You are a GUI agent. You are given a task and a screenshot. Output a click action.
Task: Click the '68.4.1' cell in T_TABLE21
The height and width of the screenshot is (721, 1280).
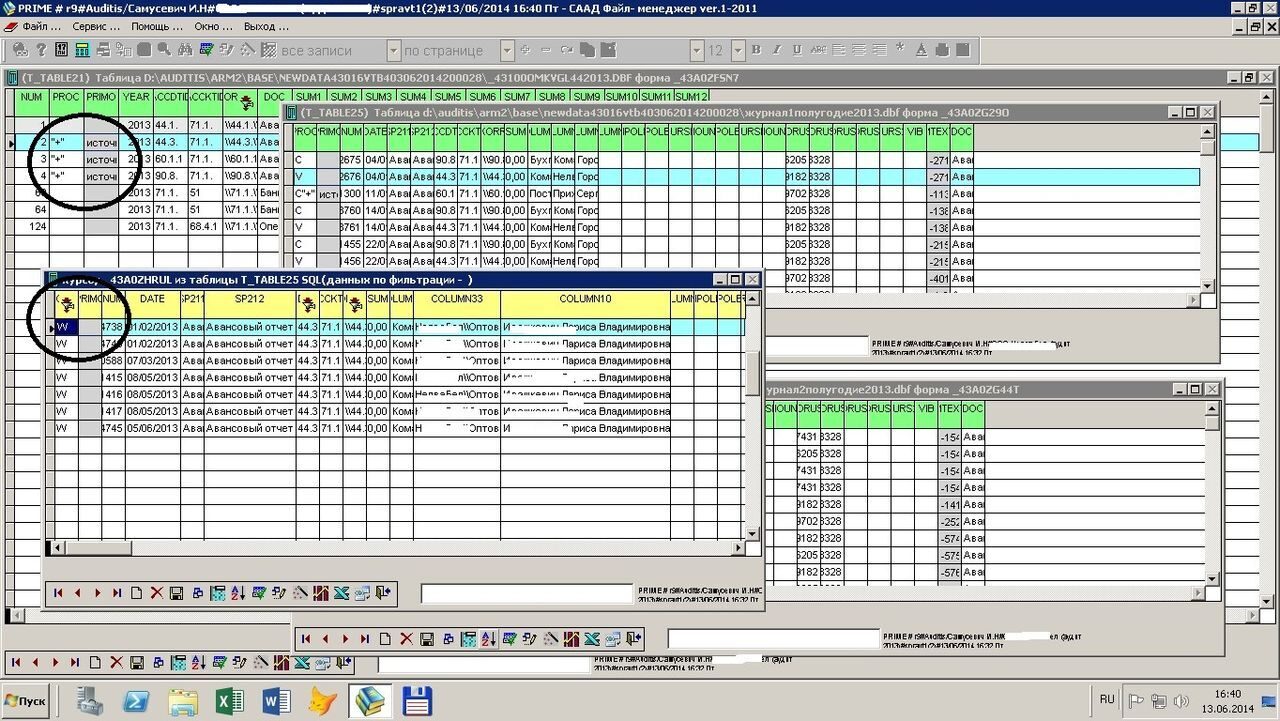pos(204,227)
